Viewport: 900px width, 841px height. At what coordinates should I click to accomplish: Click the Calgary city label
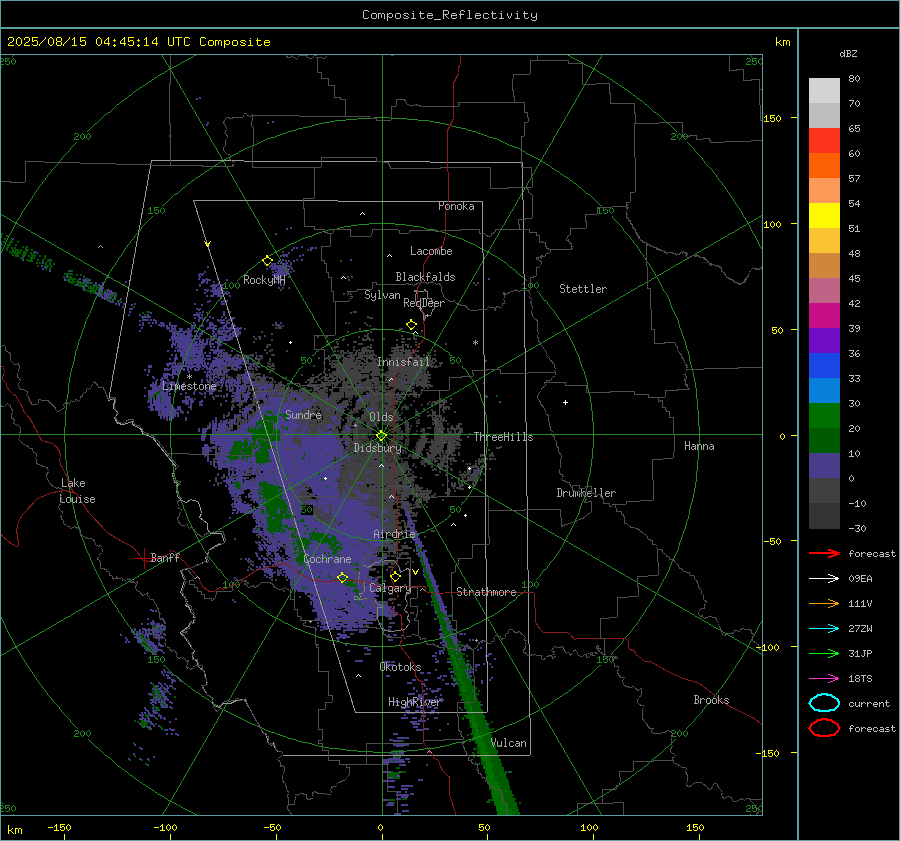(x=390, y=588)
